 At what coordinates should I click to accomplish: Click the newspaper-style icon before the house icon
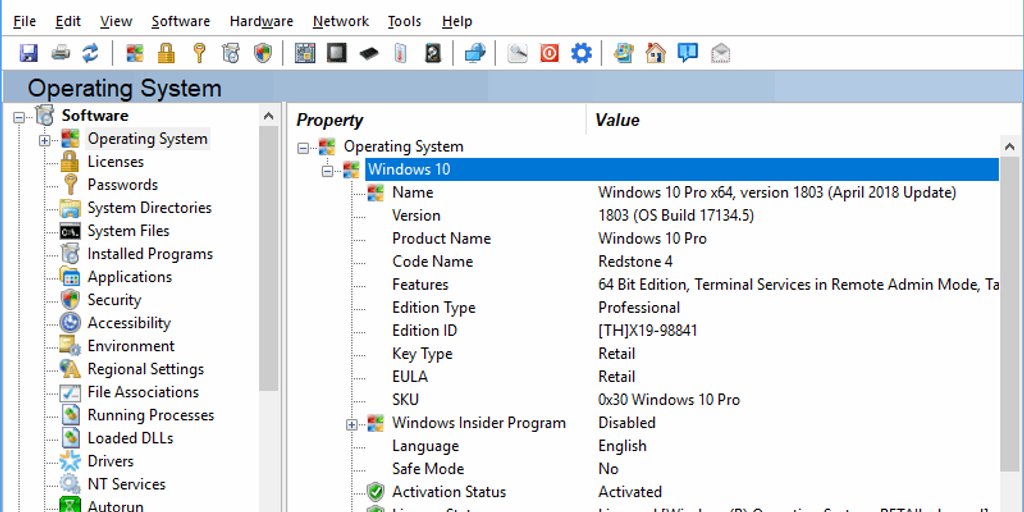pyautogui.click(x=624, y=53)
